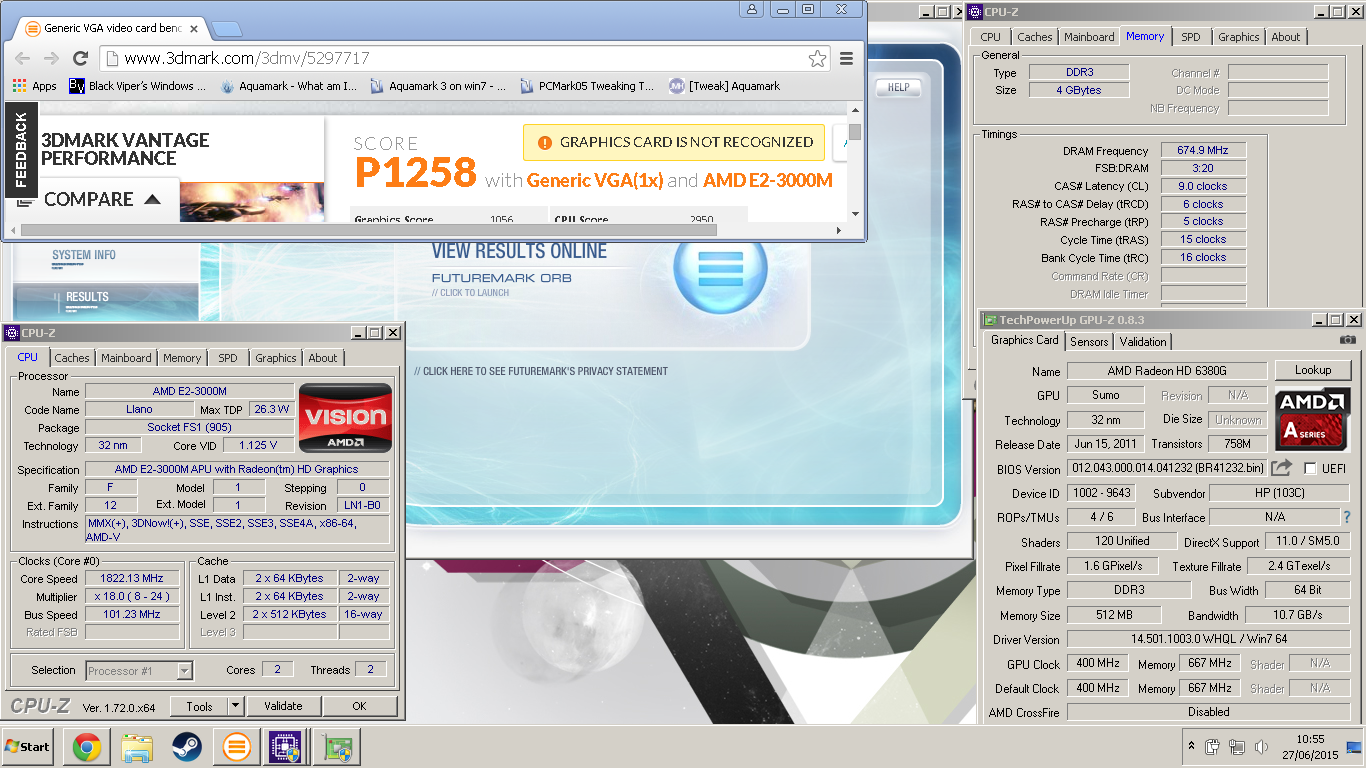This screenshot has width=1366, height=768.
Task: Click GPU-Z camera screenshot icon
Action: (1348, 340)
